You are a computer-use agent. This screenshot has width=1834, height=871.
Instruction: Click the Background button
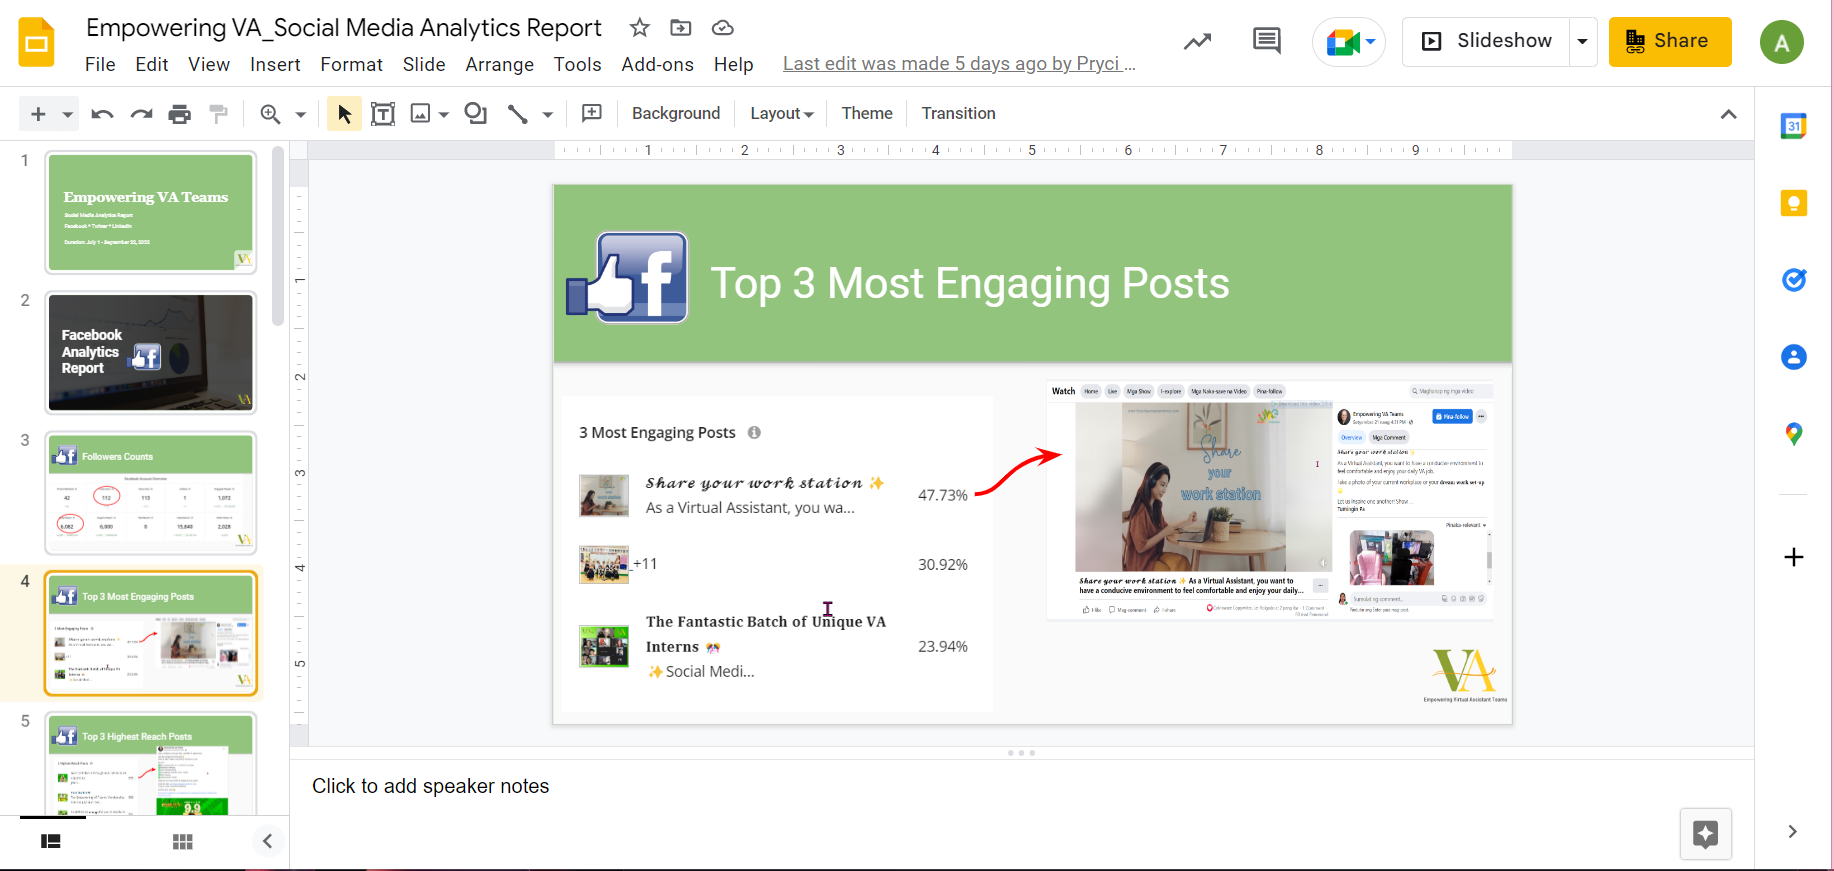pos(676,113)
